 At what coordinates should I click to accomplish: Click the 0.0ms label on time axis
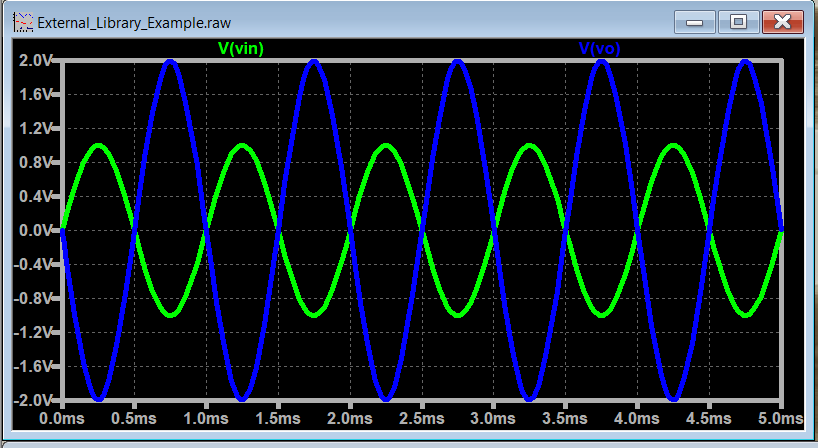click(62, 416)
